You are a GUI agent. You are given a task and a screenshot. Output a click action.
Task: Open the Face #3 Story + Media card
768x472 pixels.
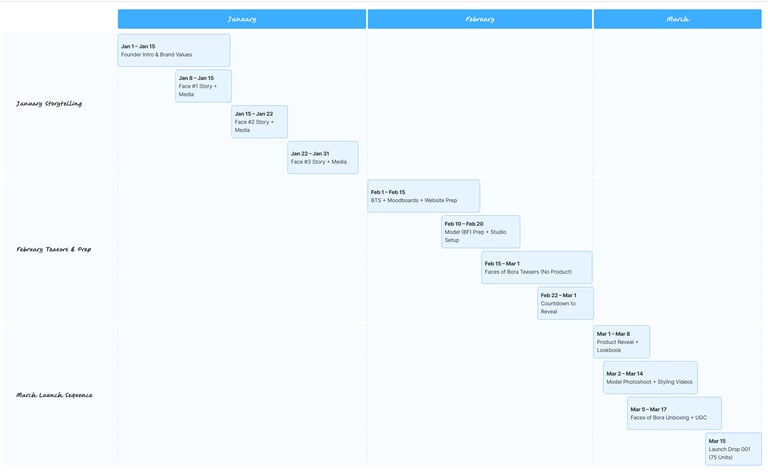323,158
